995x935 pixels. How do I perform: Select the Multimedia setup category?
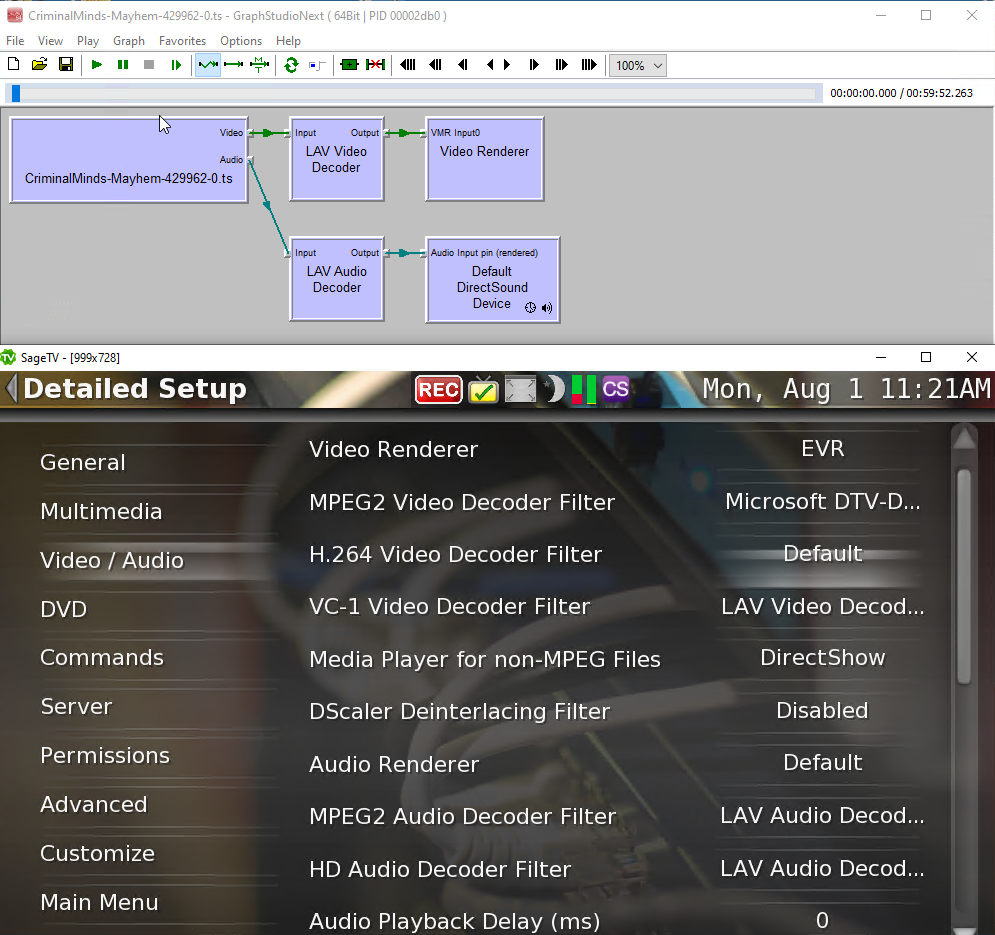[x=101, y=512]
